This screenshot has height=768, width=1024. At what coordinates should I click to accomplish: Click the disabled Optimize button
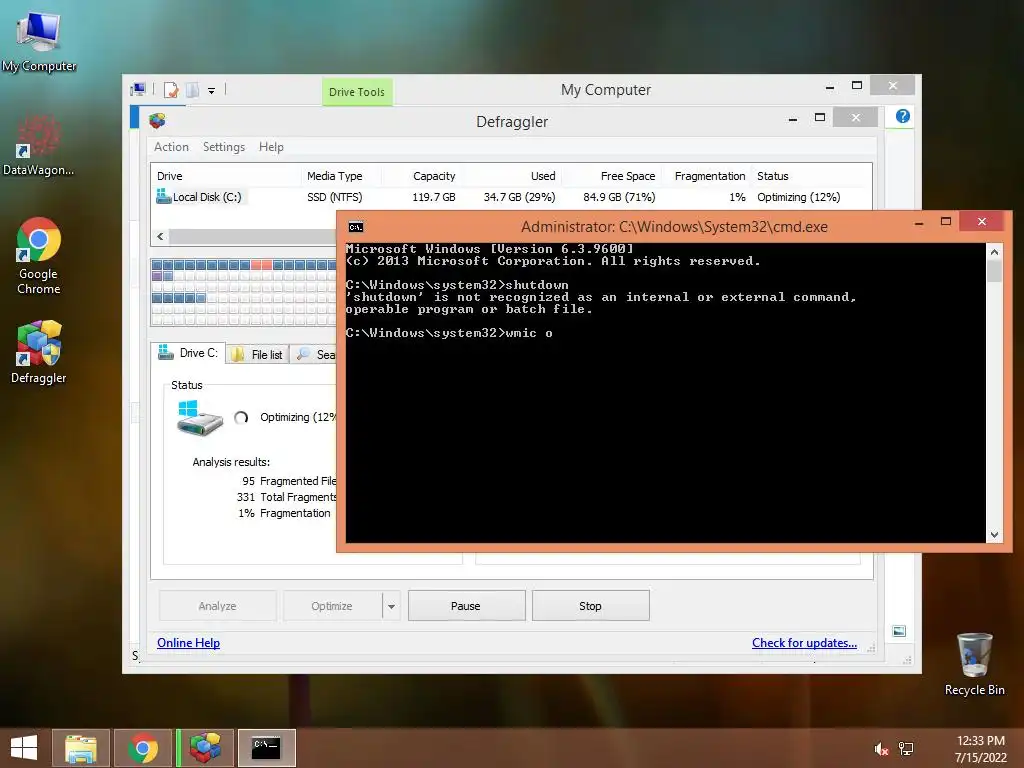332,605
